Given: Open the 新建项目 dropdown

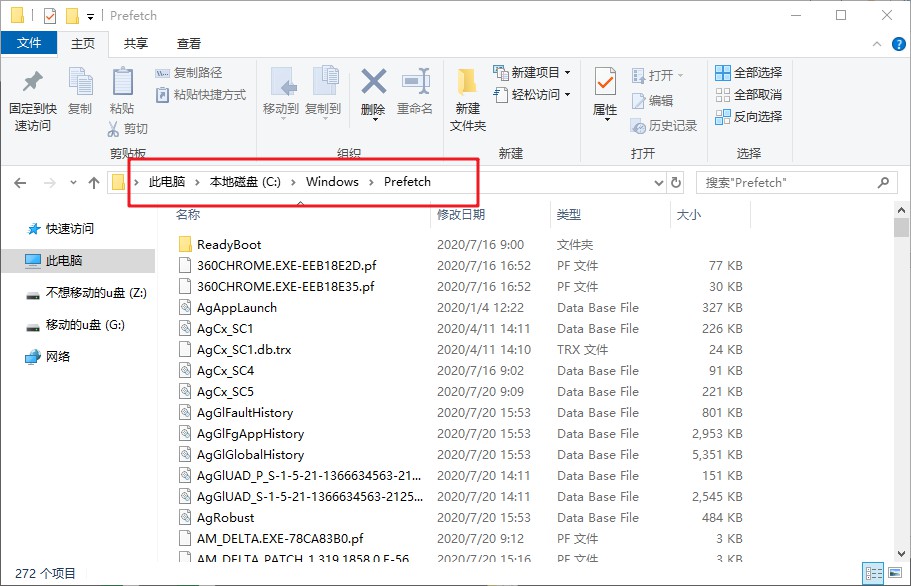Looking at the screenshot, I should 532,73.
